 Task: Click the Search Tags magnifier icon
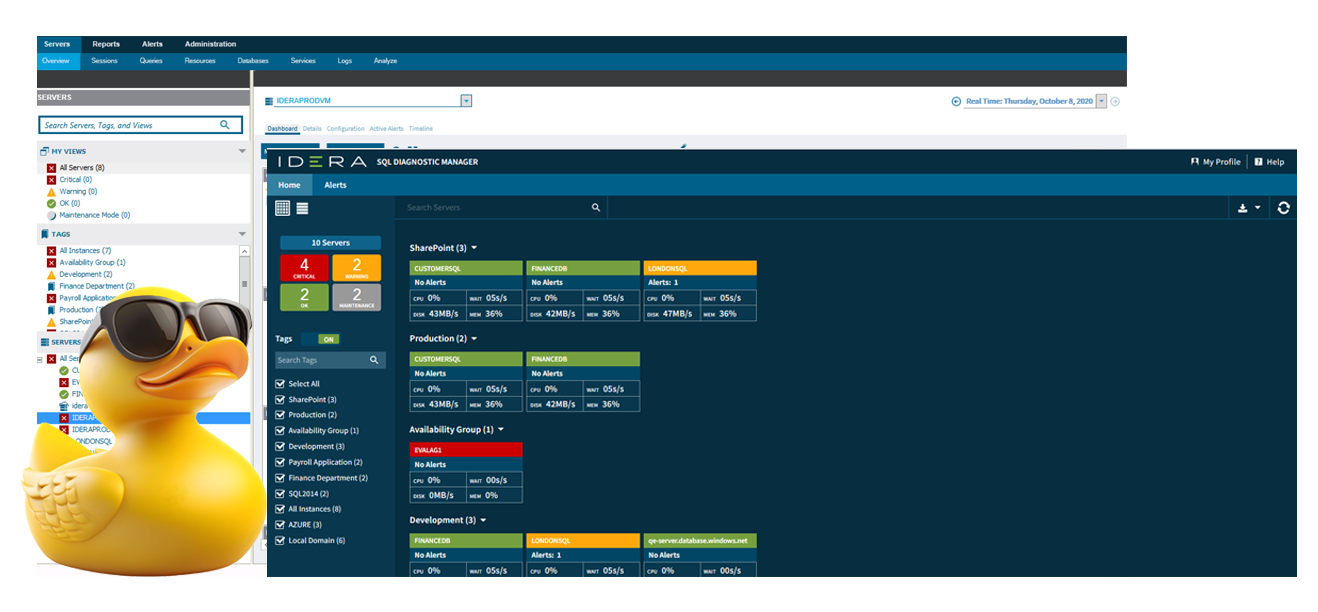pyautogui.click(x=374, y=360)
